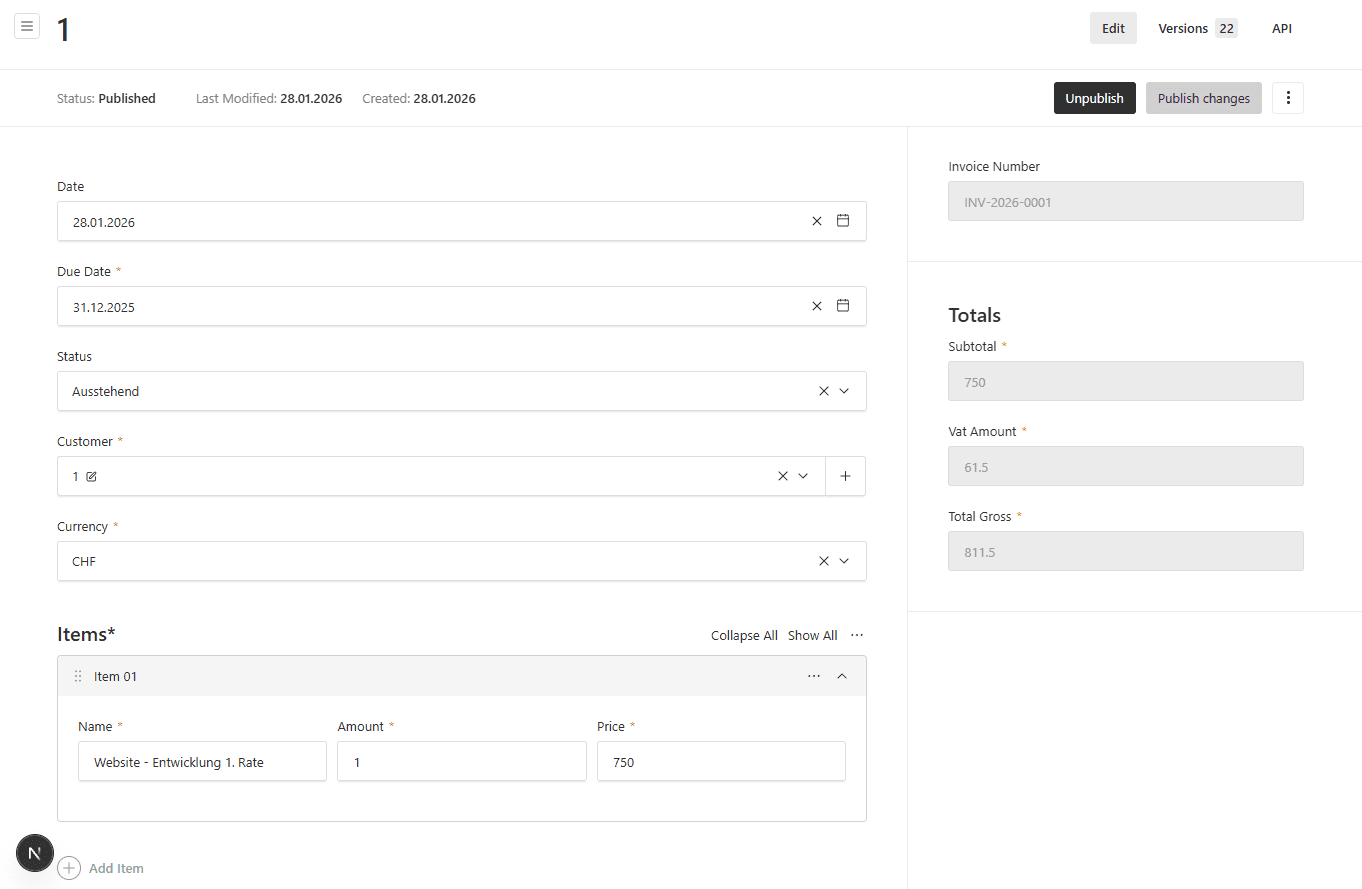Click the Price input field

pyautogui.click(x=721, y=761)
